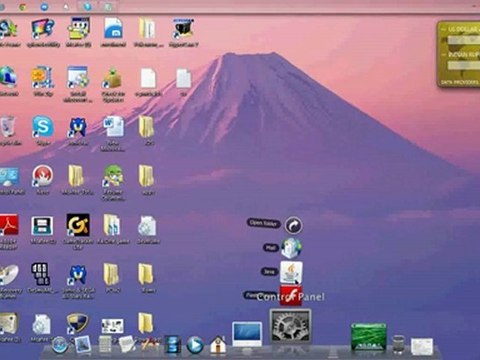
Task: Click the Chrome icon in the top bar
Action: pos(22,6)
